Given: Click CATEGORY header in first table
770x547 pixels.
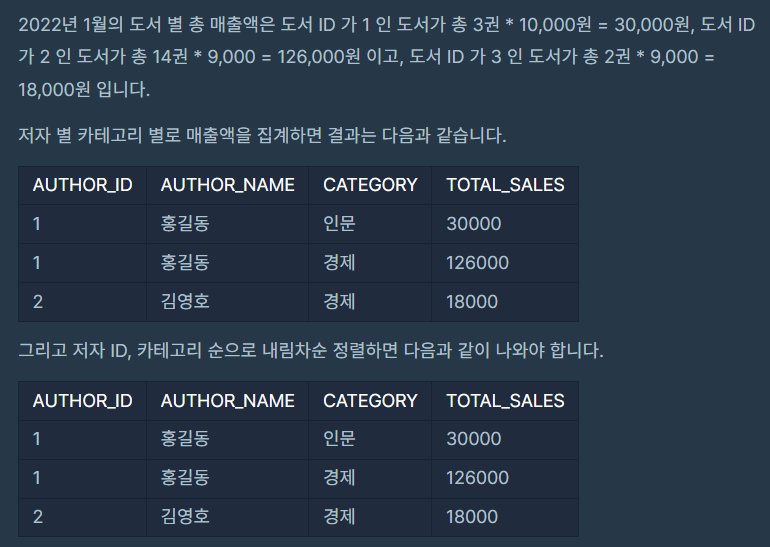Looking at the screenshot, I should pos(370,185).
